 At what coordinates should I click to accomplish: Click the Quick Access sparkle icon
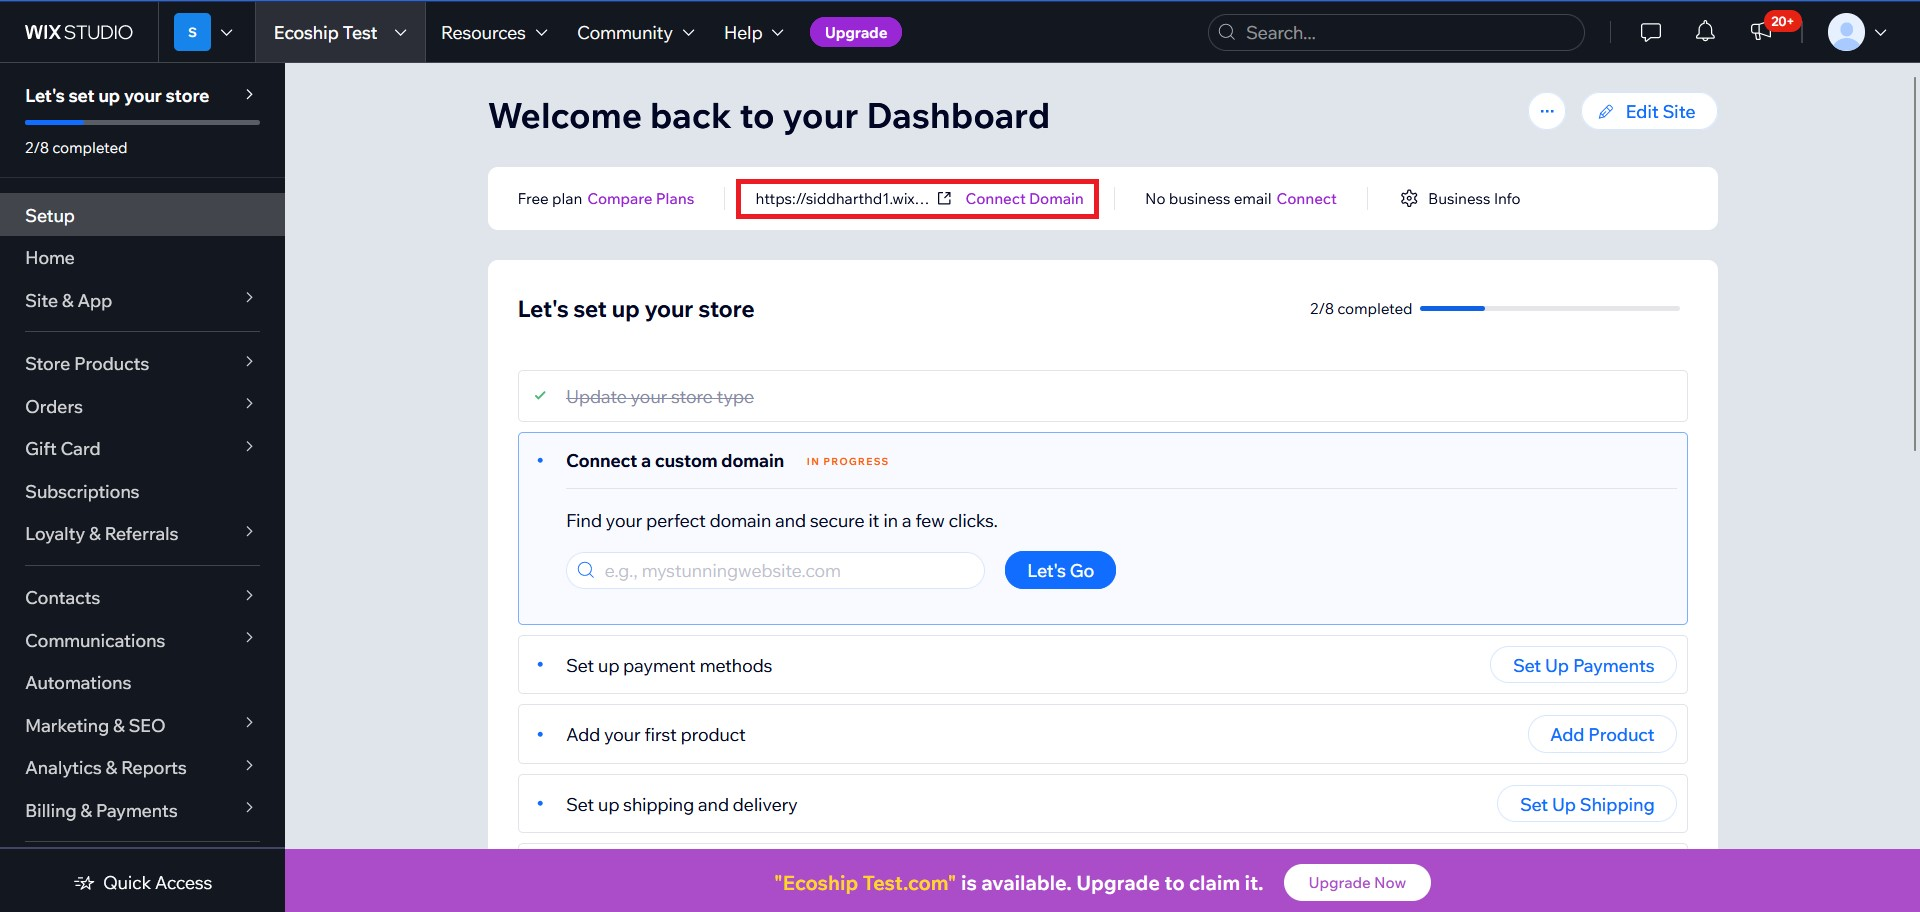coord(84,883)
